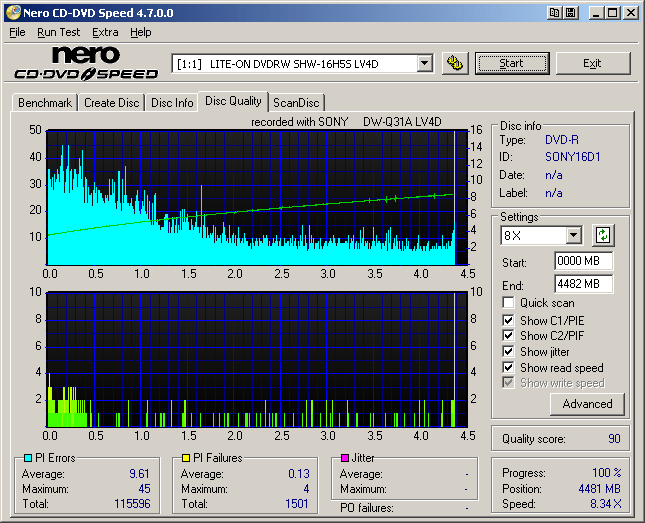Click the yellow PI Failures color swatch
The image size is (645, 523).
186,458
